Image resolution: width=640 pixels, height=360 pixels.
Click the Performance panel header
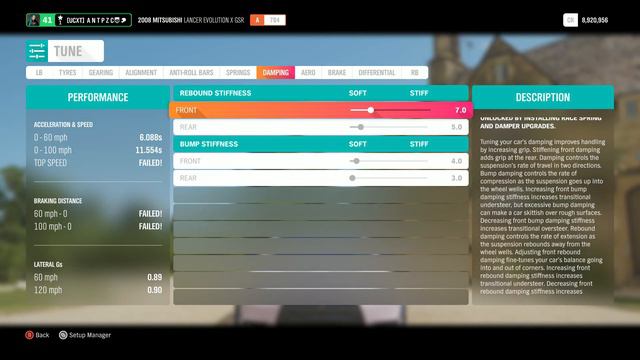(x=98, y=97)
